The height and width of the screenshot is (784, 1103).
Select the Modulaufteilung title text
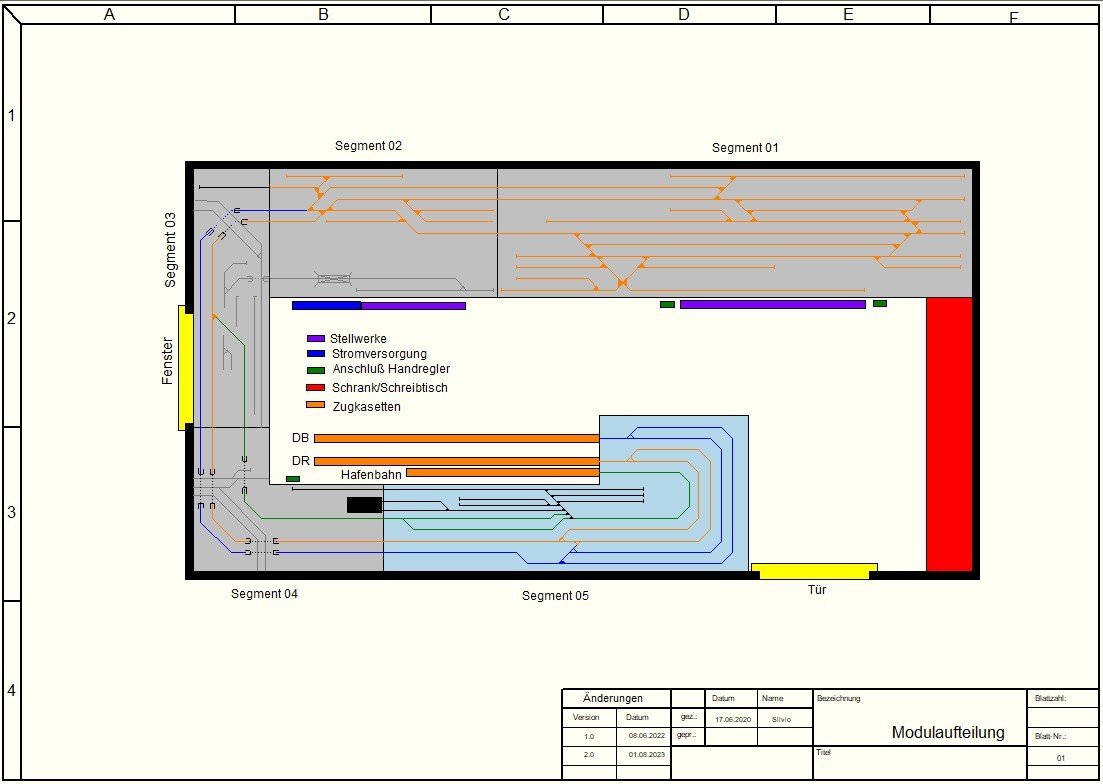948,733
